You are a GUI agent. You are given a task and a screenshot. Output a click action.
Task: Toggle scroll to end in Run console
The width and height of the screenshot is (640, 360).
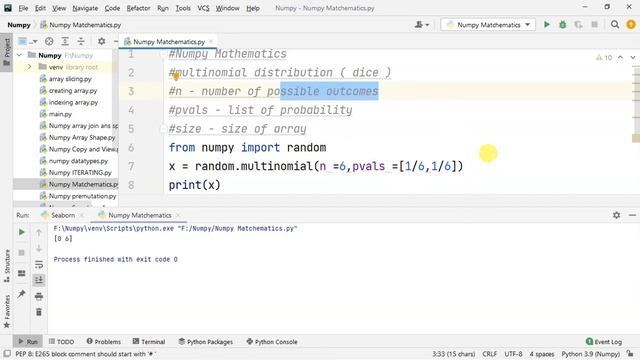[39, 280]
